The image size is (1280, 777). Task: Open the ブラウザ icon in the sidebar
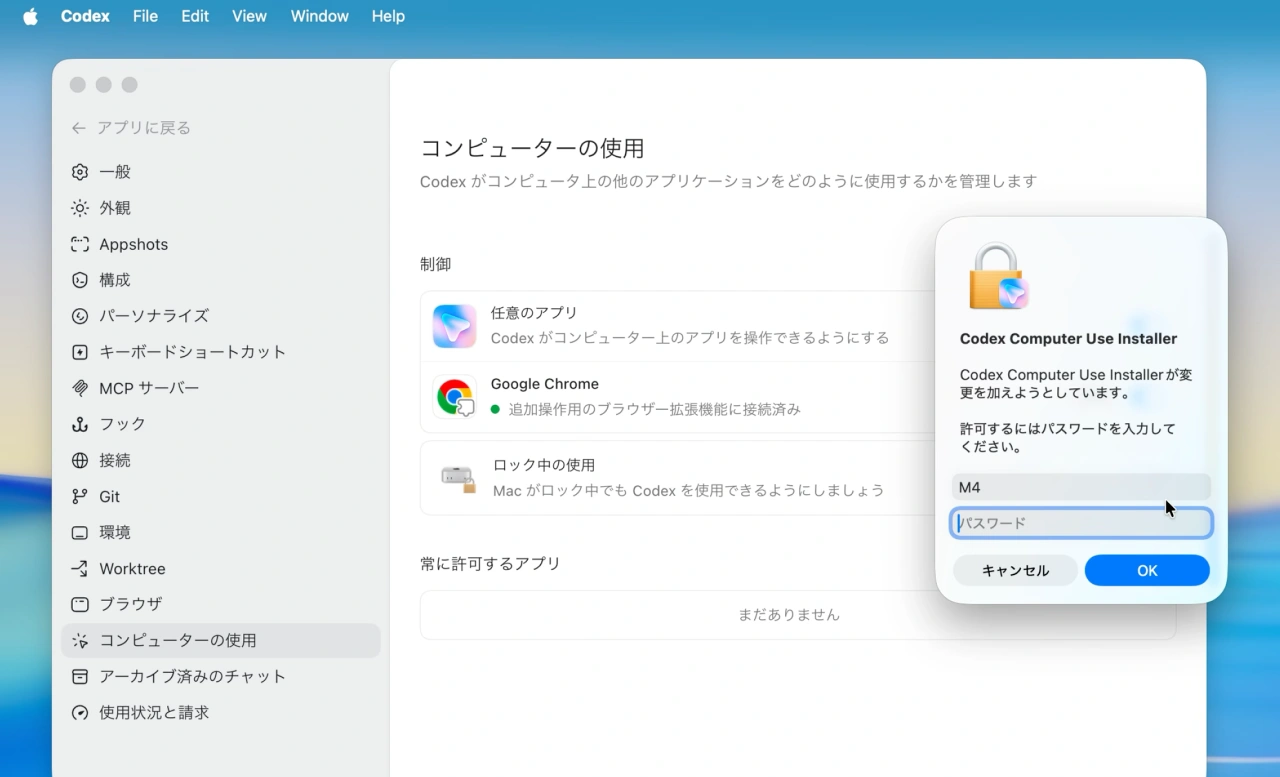(80, 604)
